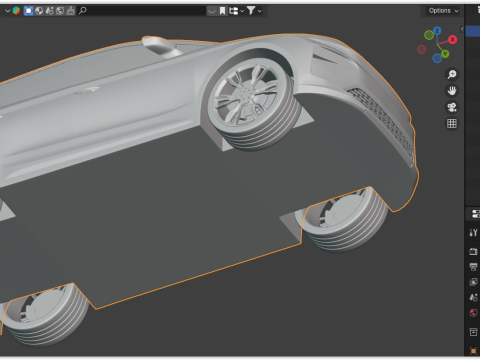Expand the hierarchy icon dropdown arrow
Viewport: 480px width, 360px height.
[x=242, y=11]
